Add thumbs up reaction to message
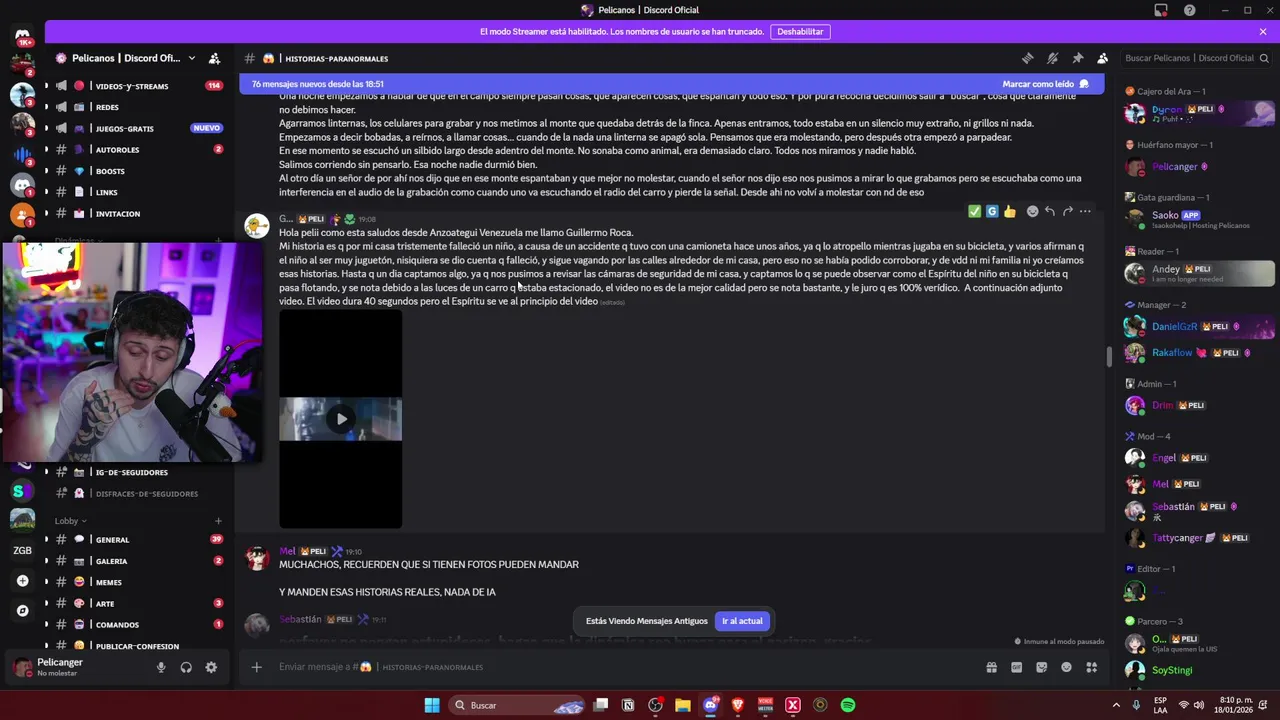 pyautogui.click(x=1010, y=211)
